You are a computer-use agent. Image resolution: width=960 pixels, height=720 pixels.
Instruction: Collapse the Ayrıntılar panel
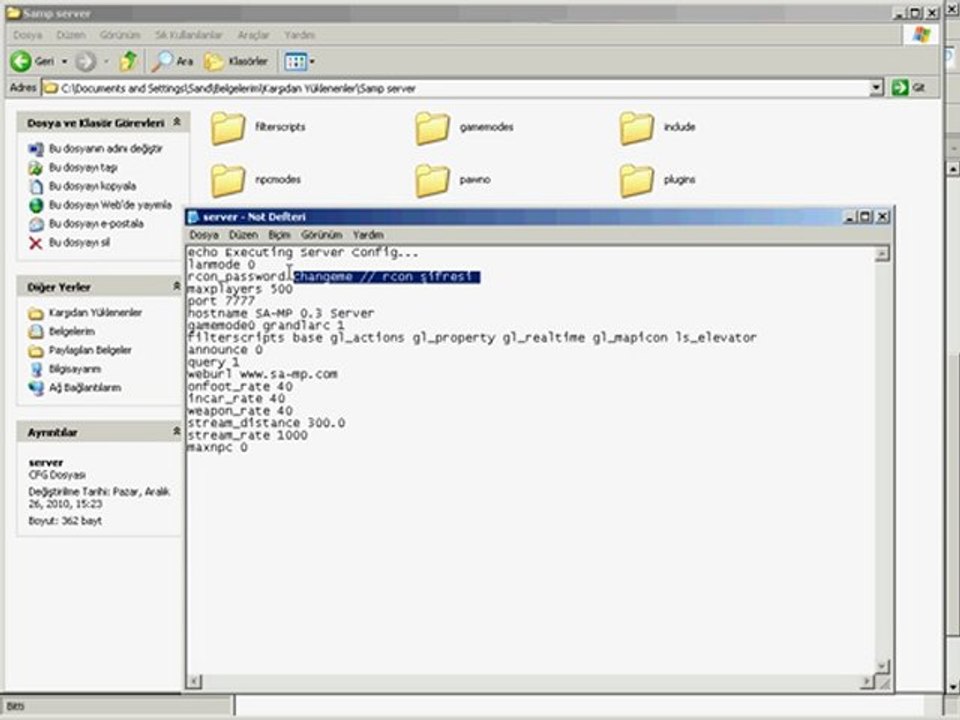pyautogui.click(x=176, y=432)
